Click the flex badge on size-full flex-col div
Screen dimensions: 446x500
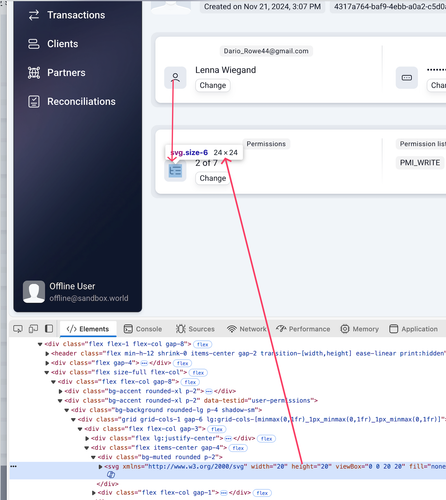198,373
